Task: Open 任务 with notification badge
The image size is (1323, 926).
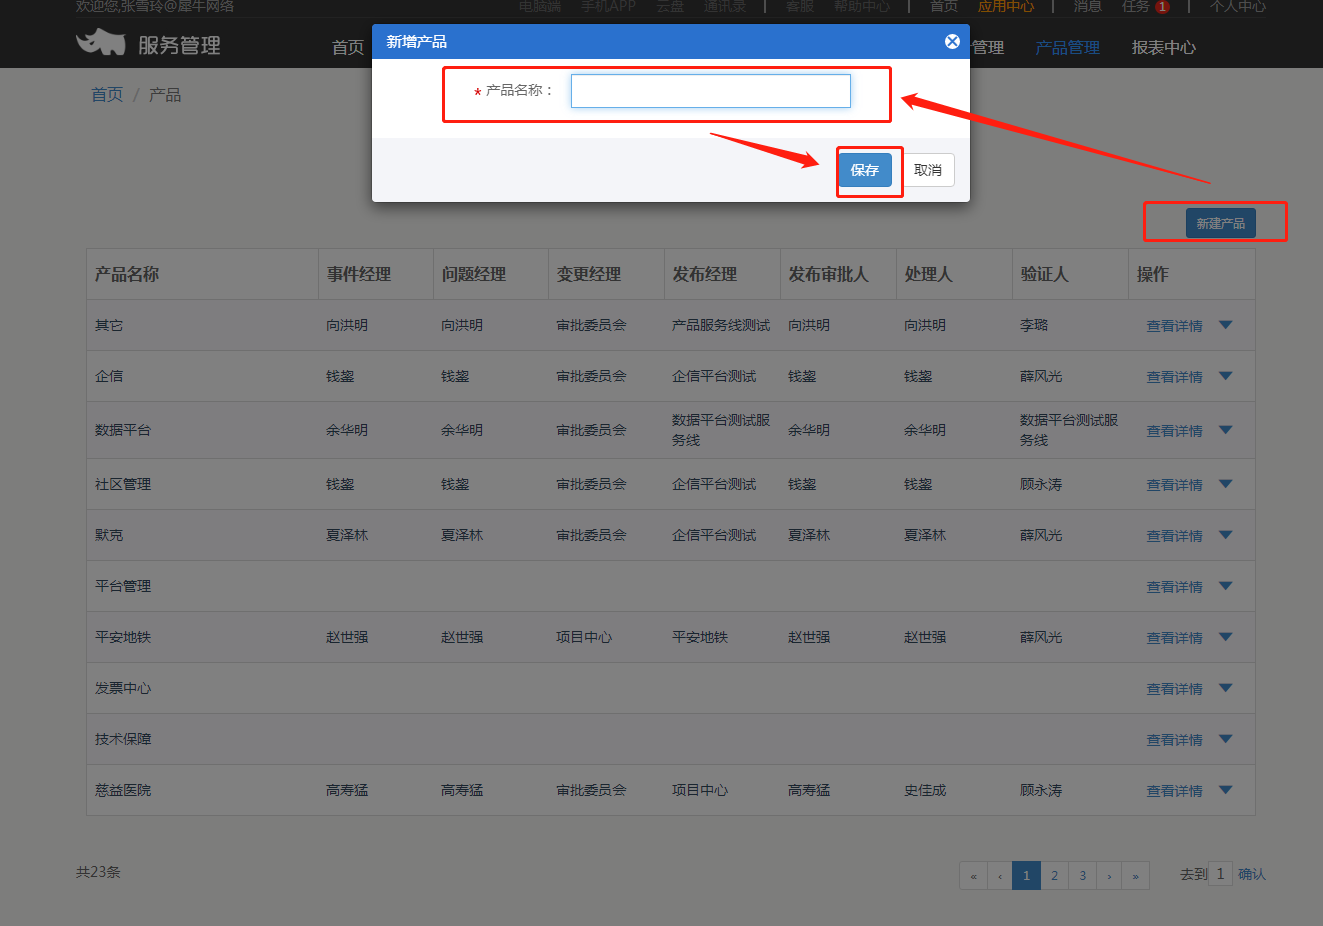Action: click(1145, 6)
